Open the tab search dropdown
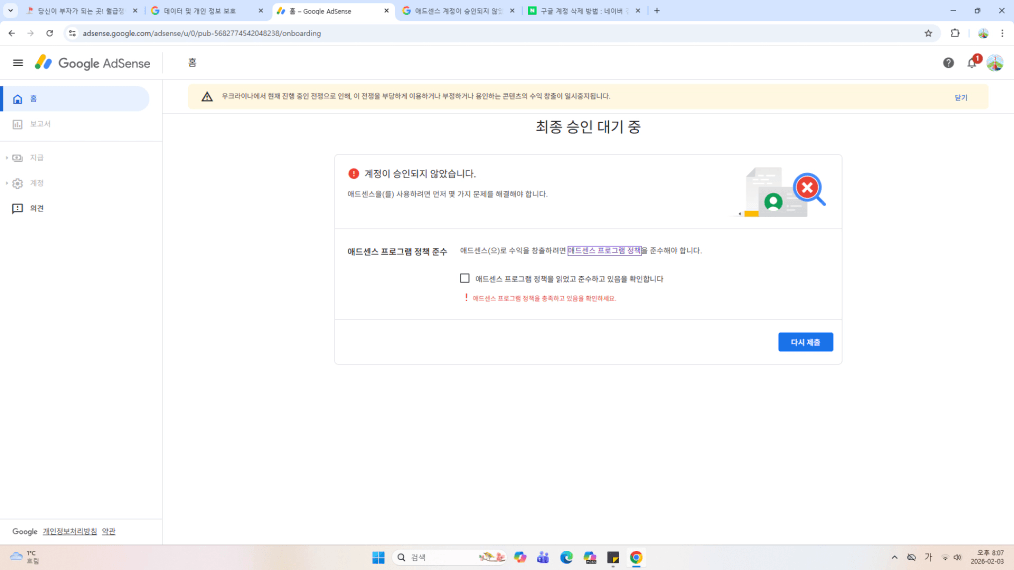This screenshot has height=570, width=1014. pyautogui.click(x=10, y=10)
